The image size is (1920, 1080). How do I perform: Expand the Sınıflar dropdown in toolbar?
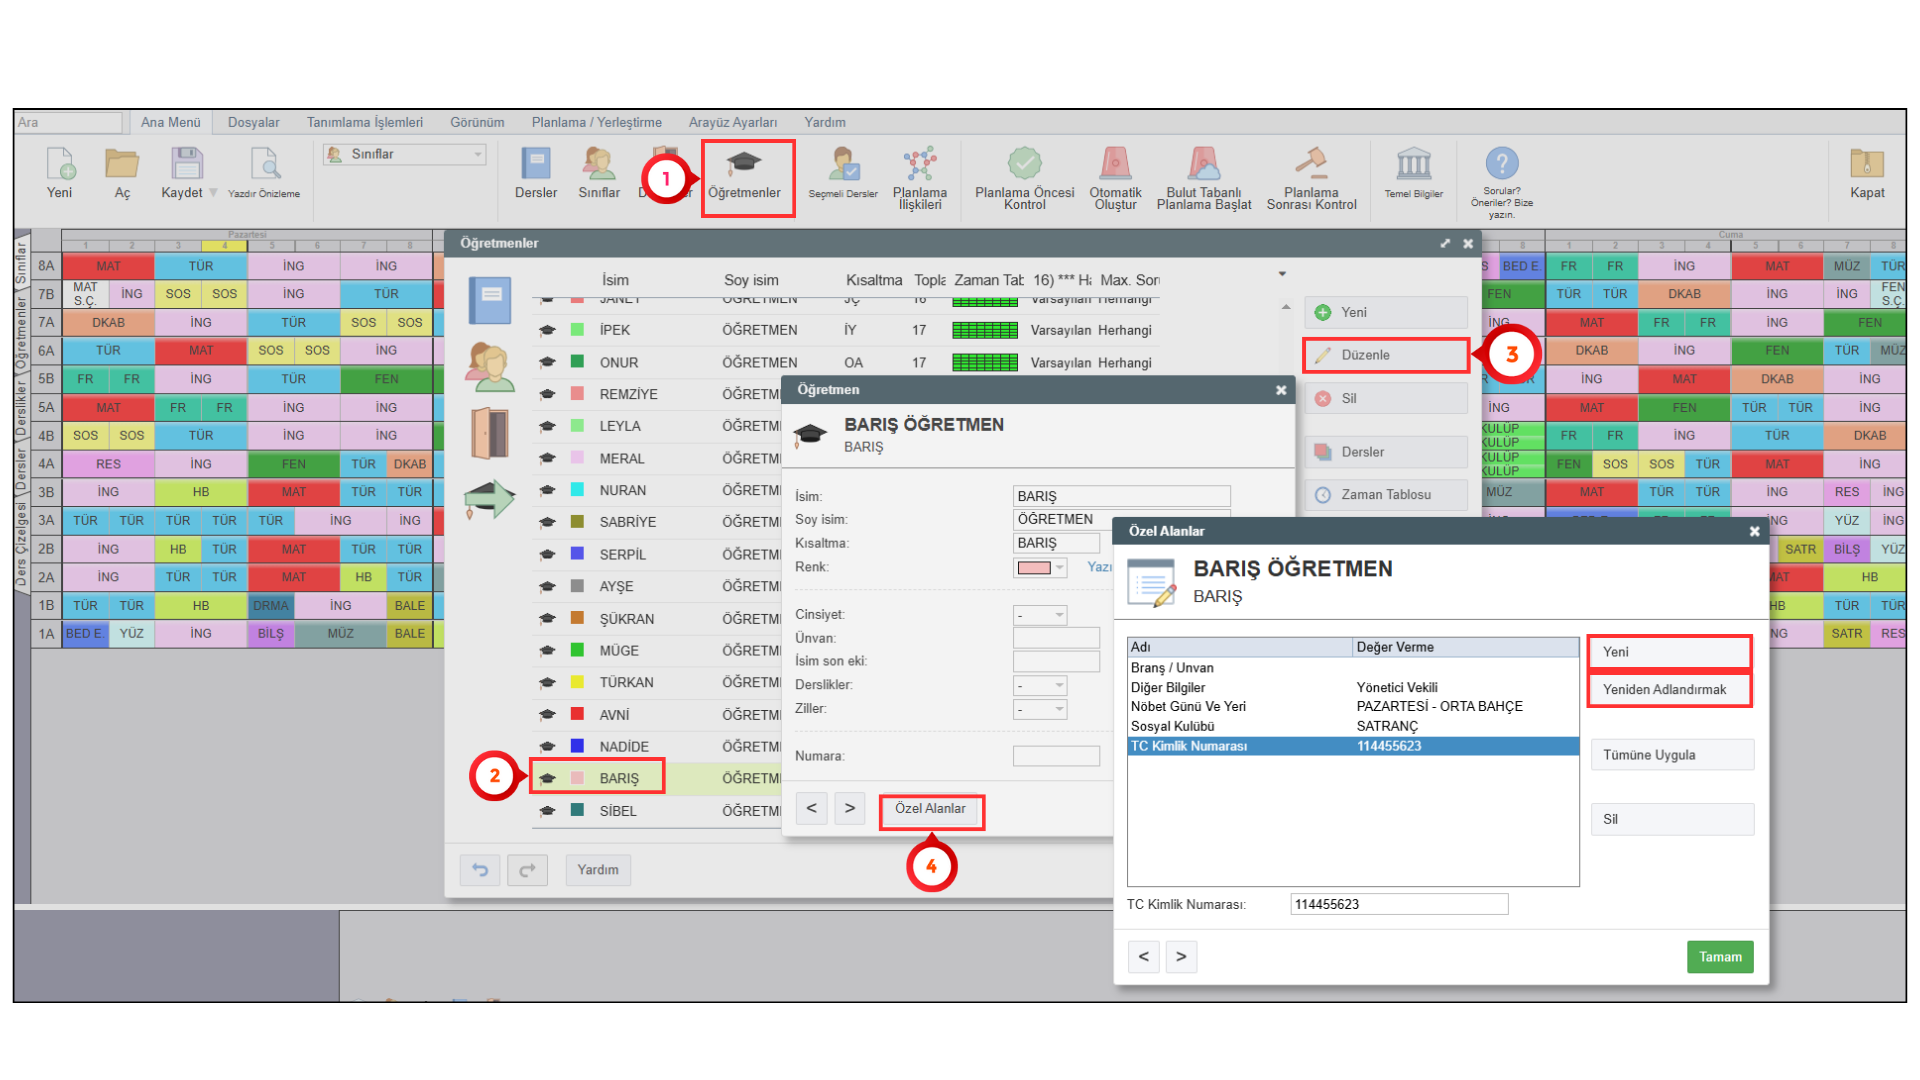[478, 154]
